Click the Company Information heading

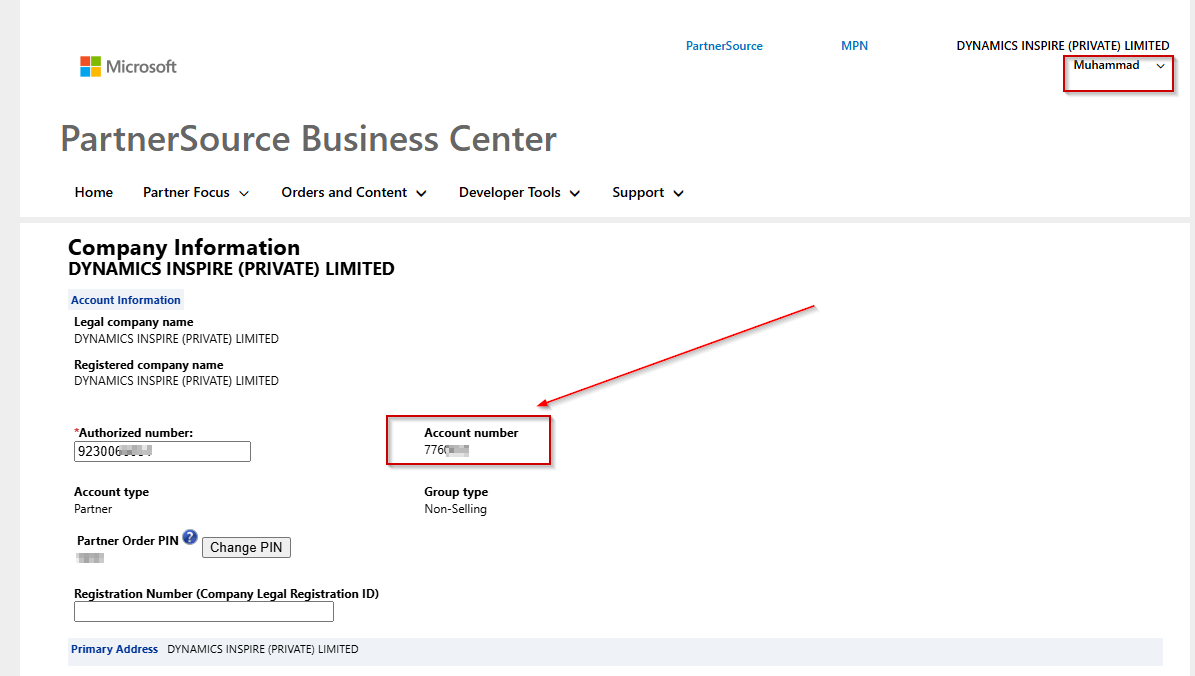coord(184,248)
